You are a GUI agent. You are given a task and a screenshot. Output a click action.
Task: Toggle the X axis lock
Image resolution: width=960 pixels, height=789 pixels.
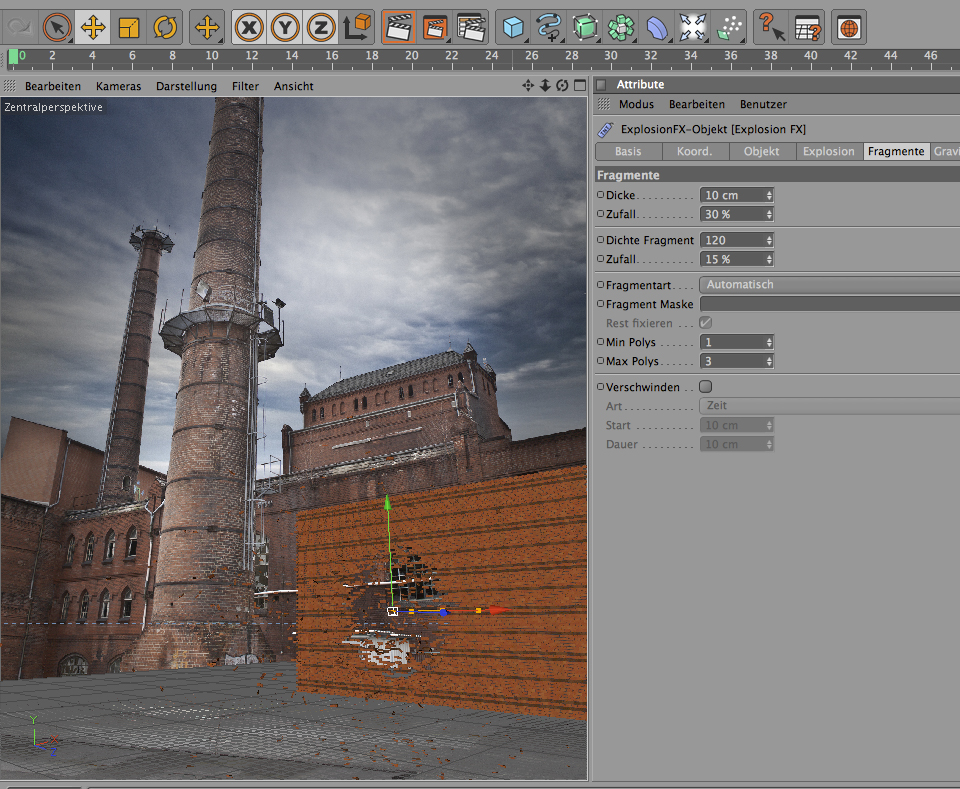tap(249, 27)
